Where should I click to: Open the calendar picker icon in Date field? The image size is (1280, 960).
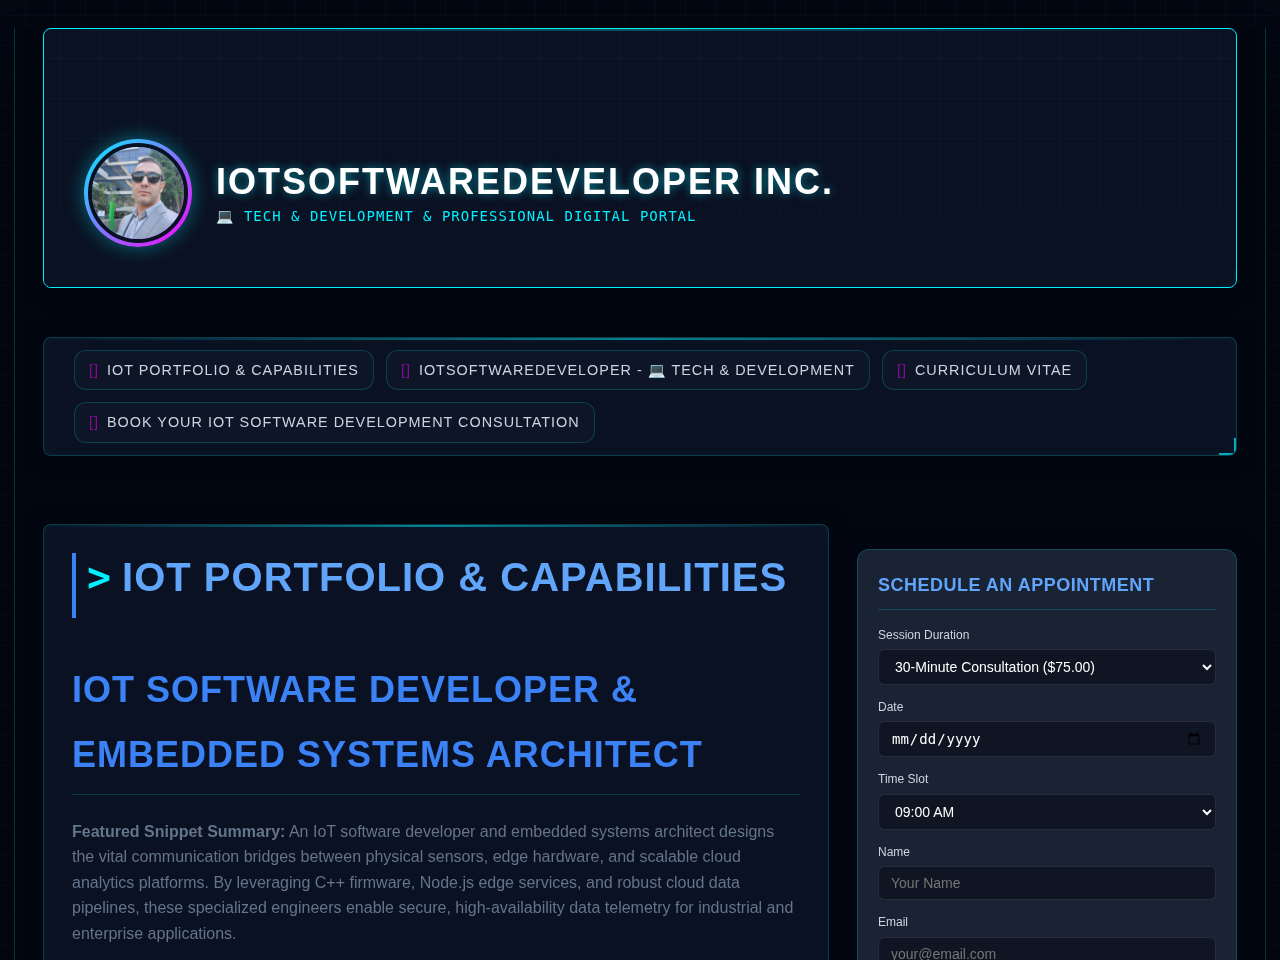point(1194,739)
